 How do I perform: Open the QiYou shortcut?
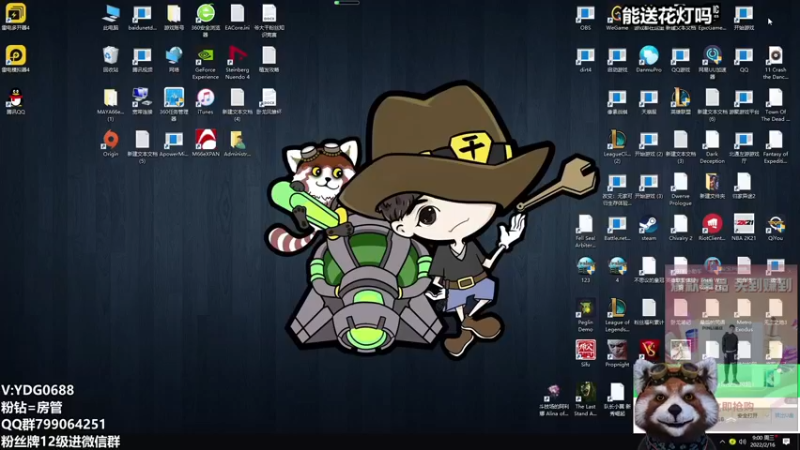click(x=776, y=228)
